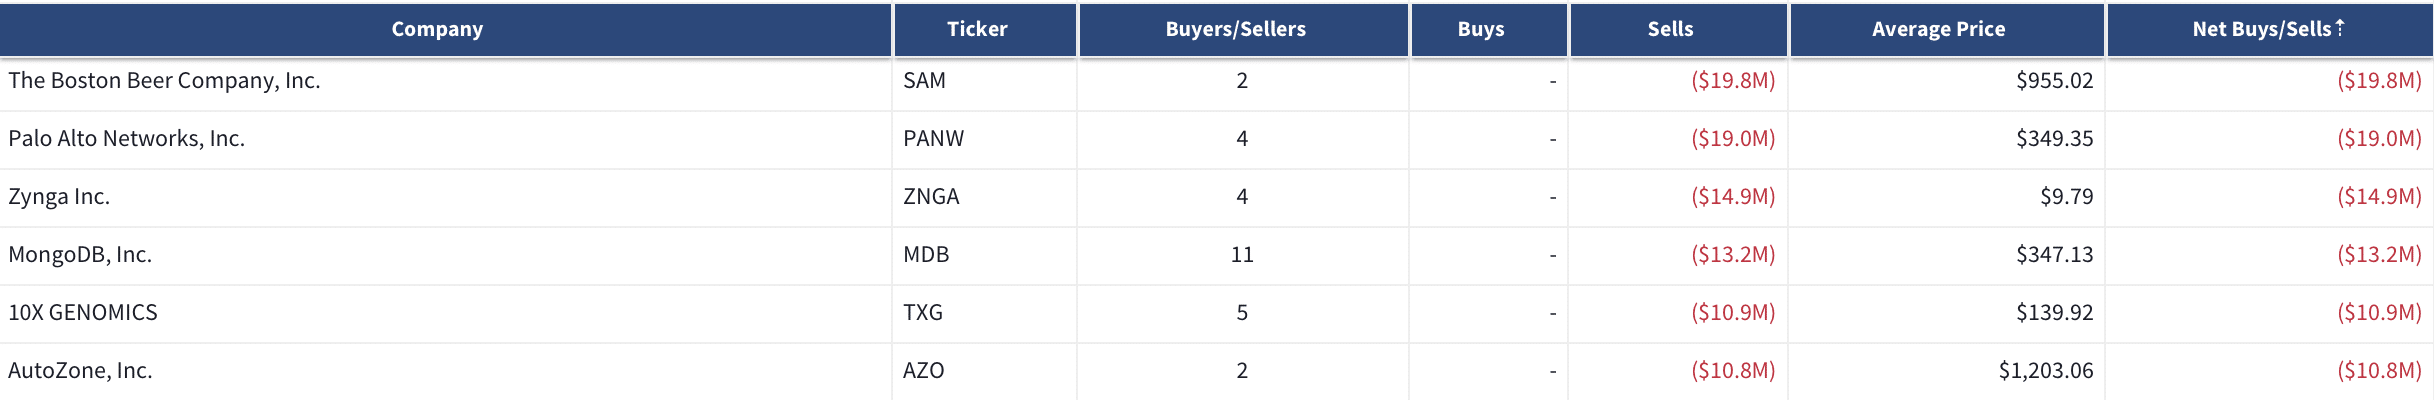The image size is (2434, 400).
Task: Click the sort arrow on Net Buys/Sells
Action: 2340,28
